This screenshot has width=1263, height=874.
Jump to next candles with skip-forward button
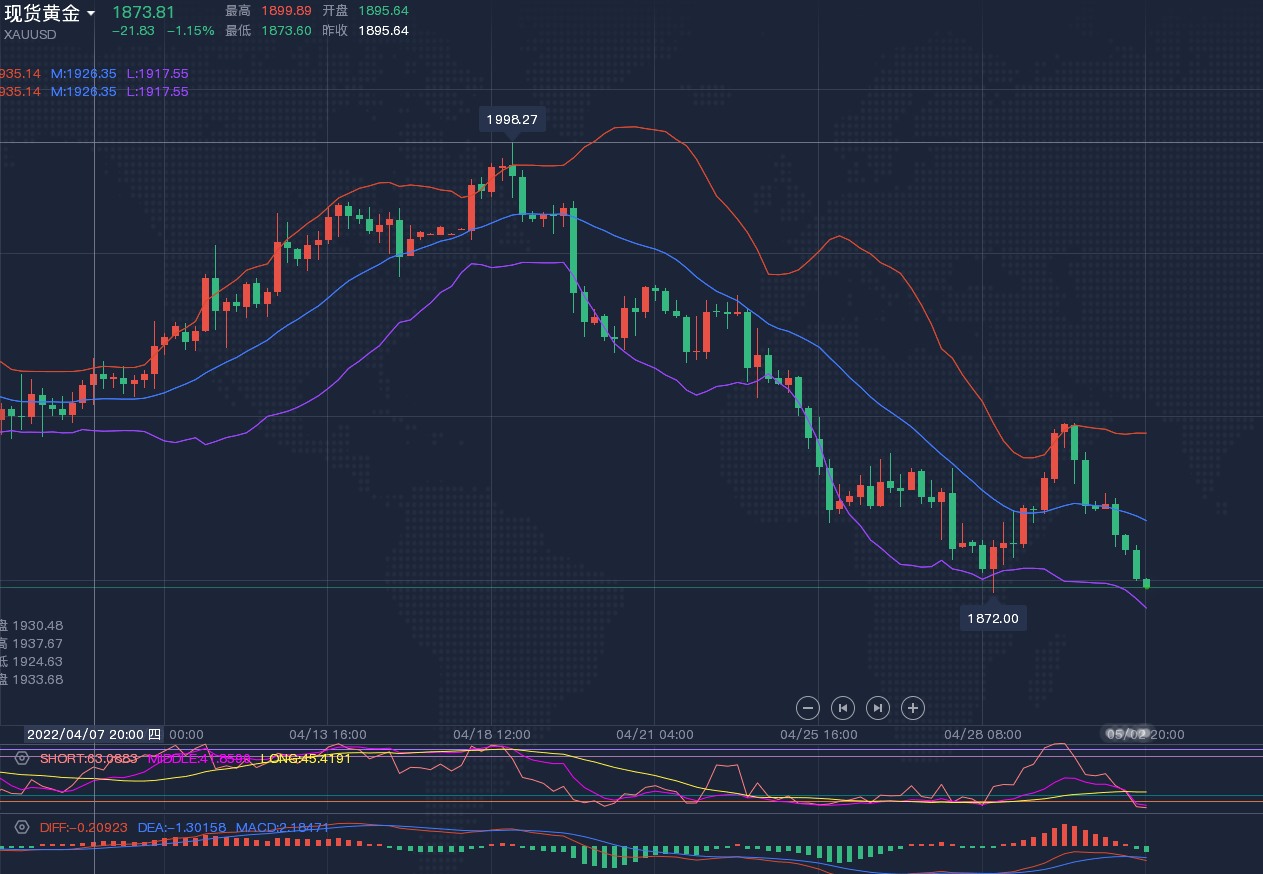877,708
